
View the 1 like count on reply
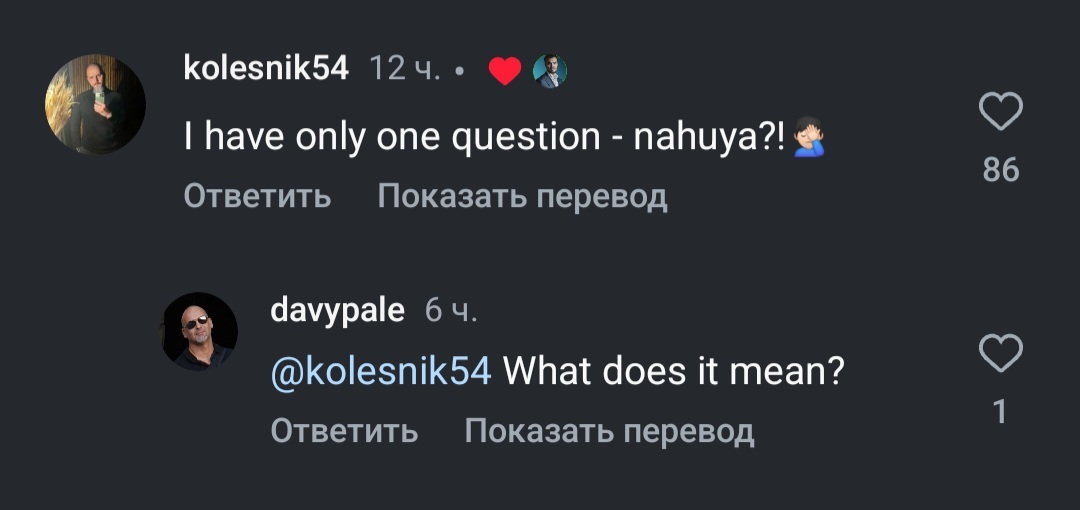point(999,411)
